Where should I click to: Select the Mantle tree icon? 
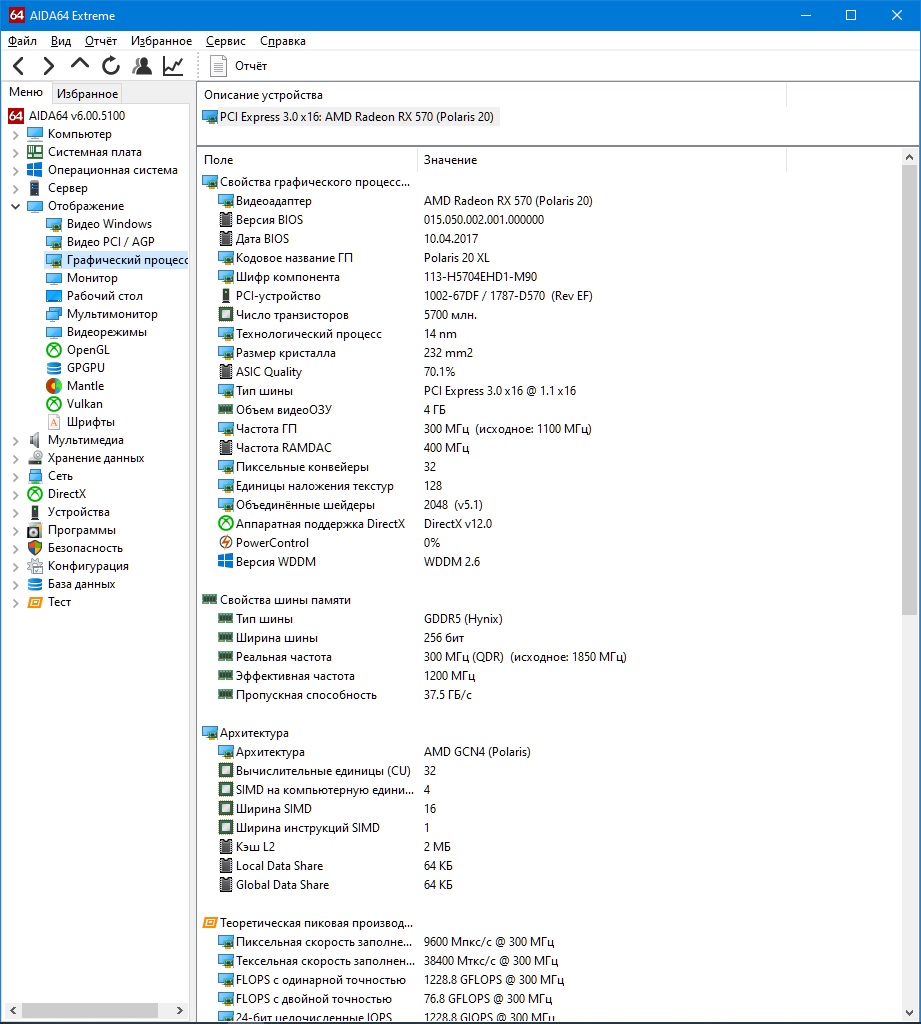[x=54, y=386]
